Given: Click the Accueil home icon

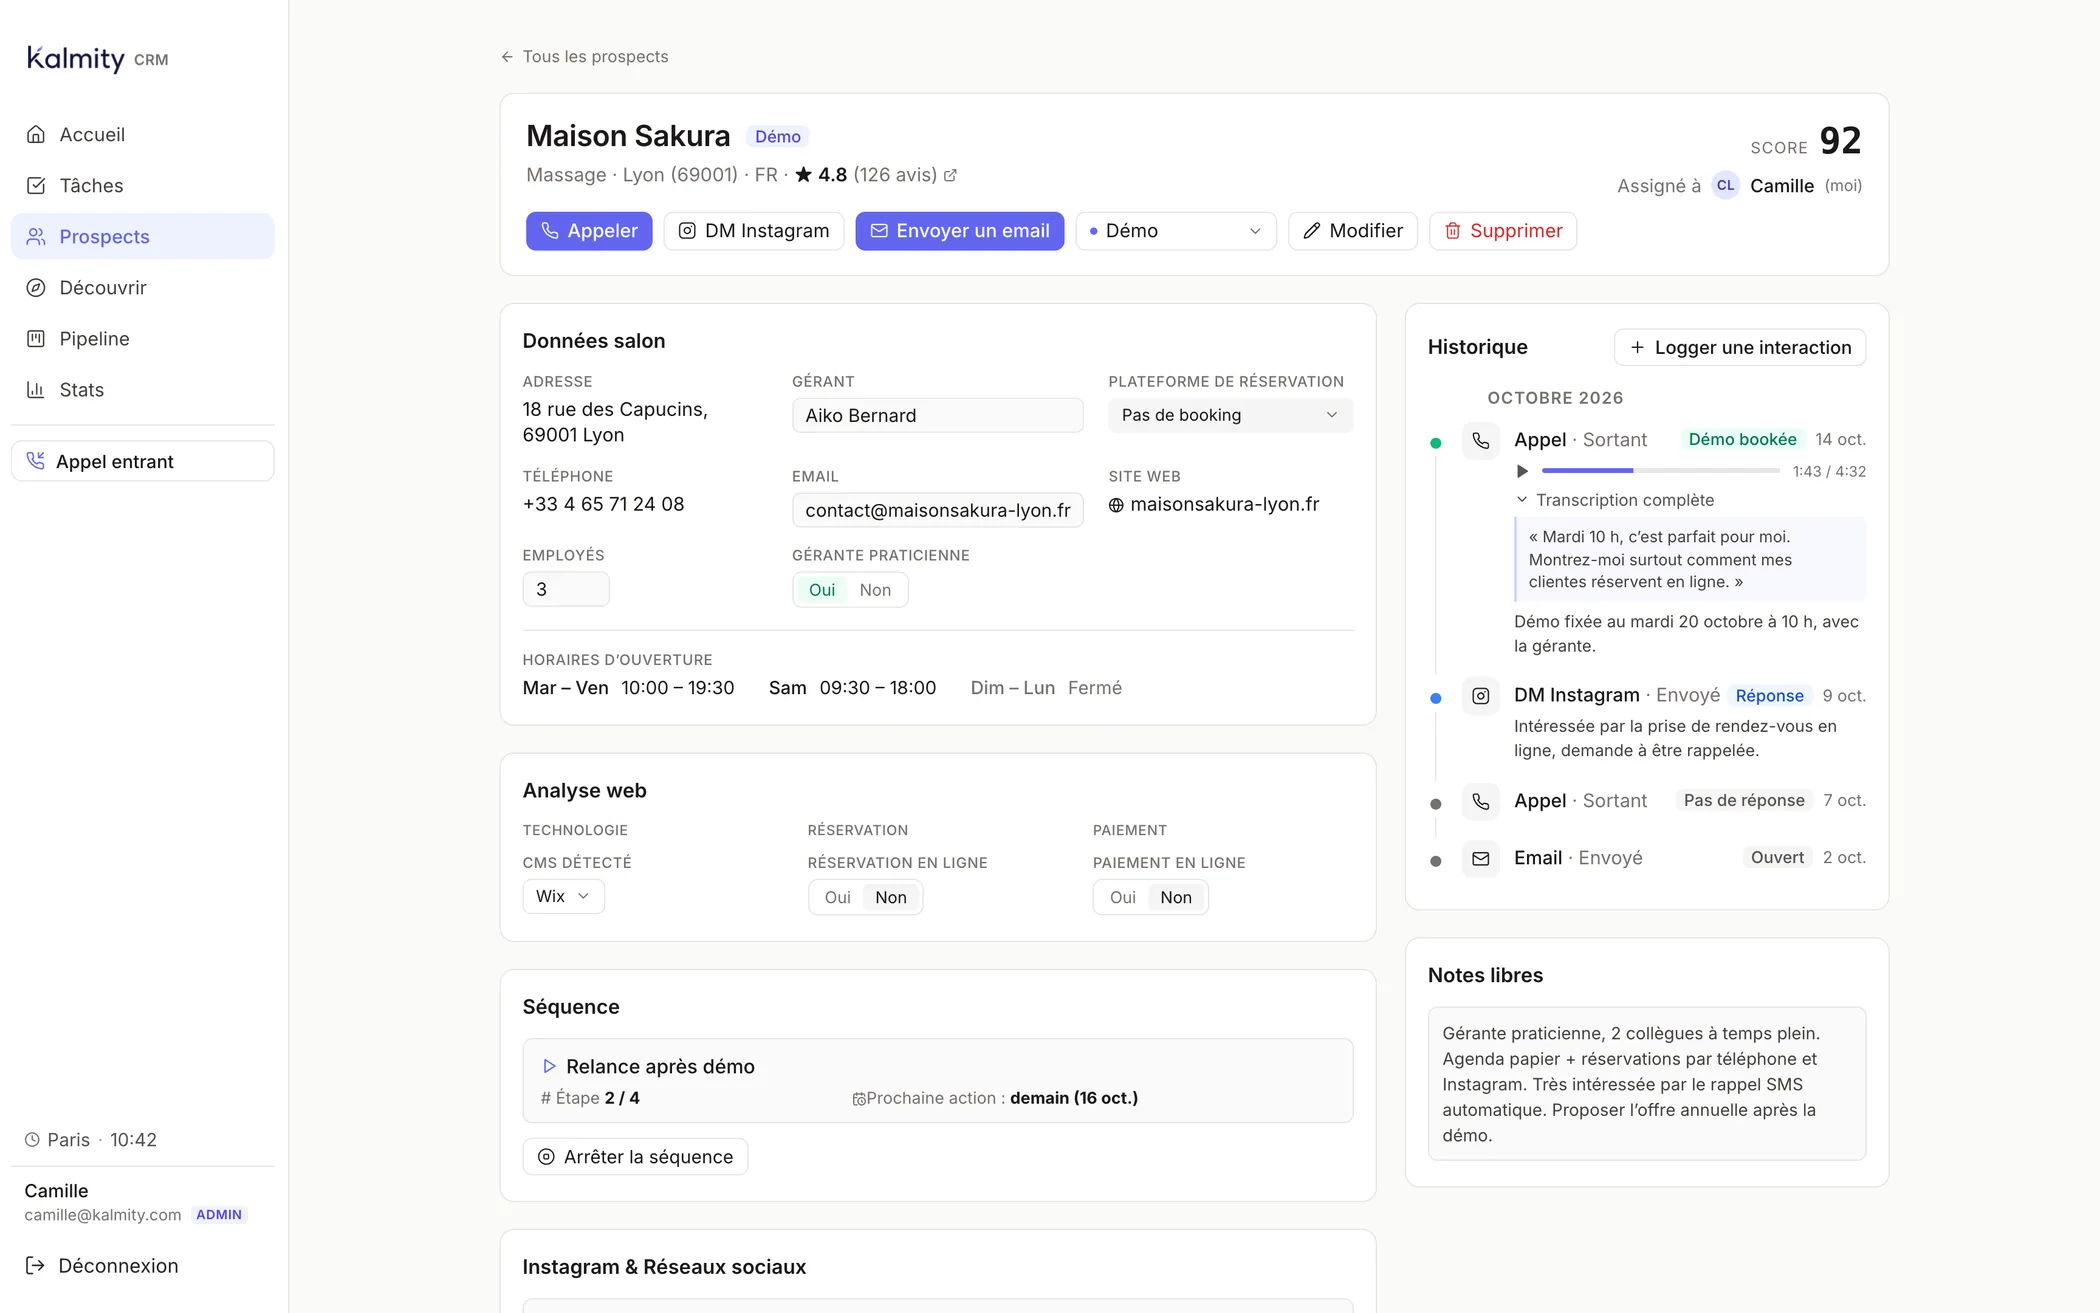Looking at the screenshot, I should point(36,134).
